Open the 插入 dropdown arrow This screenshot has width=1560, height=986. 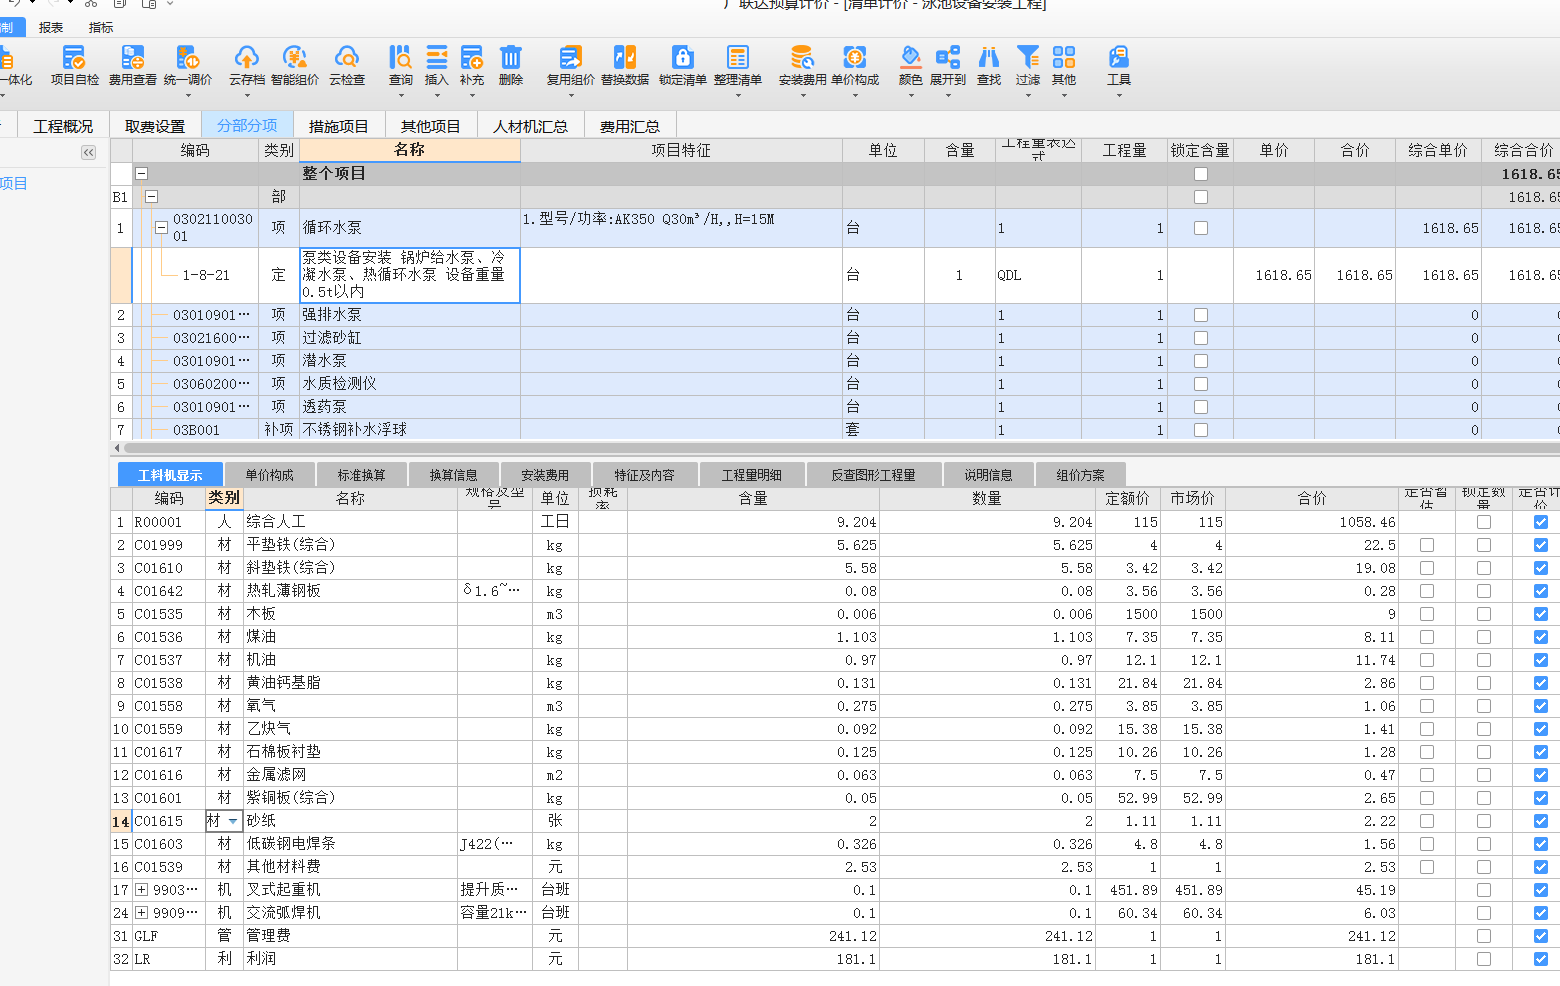(437, 96)
